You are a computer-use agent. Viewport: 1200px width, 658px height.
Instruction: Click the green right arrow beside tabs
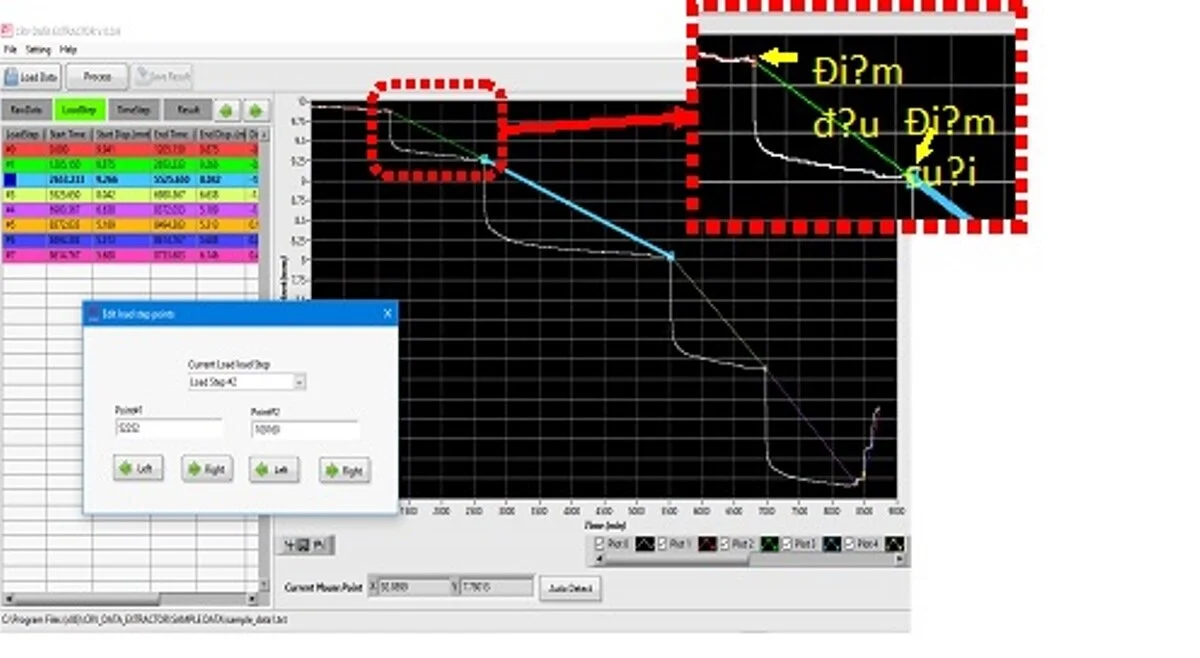click(x=256, y=109)
